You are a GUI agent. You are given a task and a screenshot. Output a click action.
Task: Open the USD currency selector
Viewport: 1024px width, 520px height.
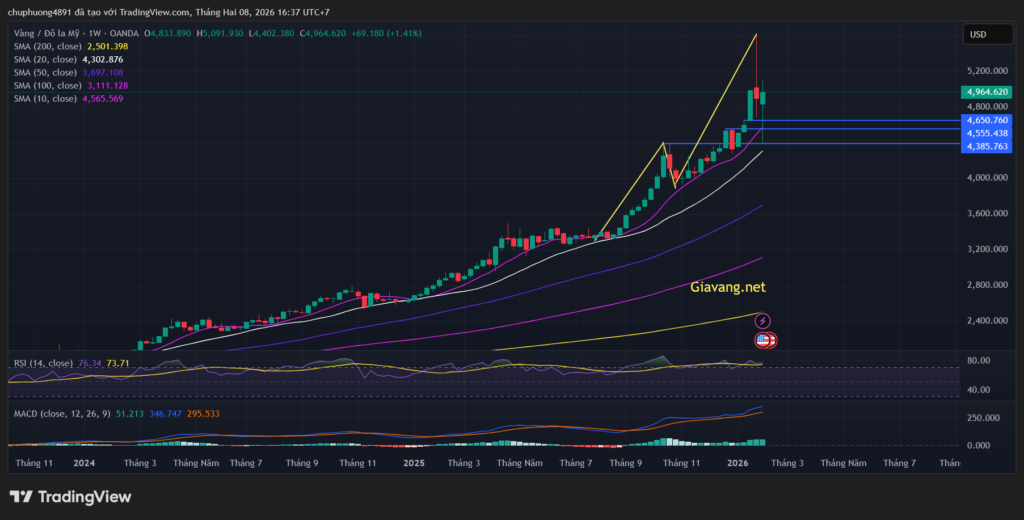(x=977, y=34)
